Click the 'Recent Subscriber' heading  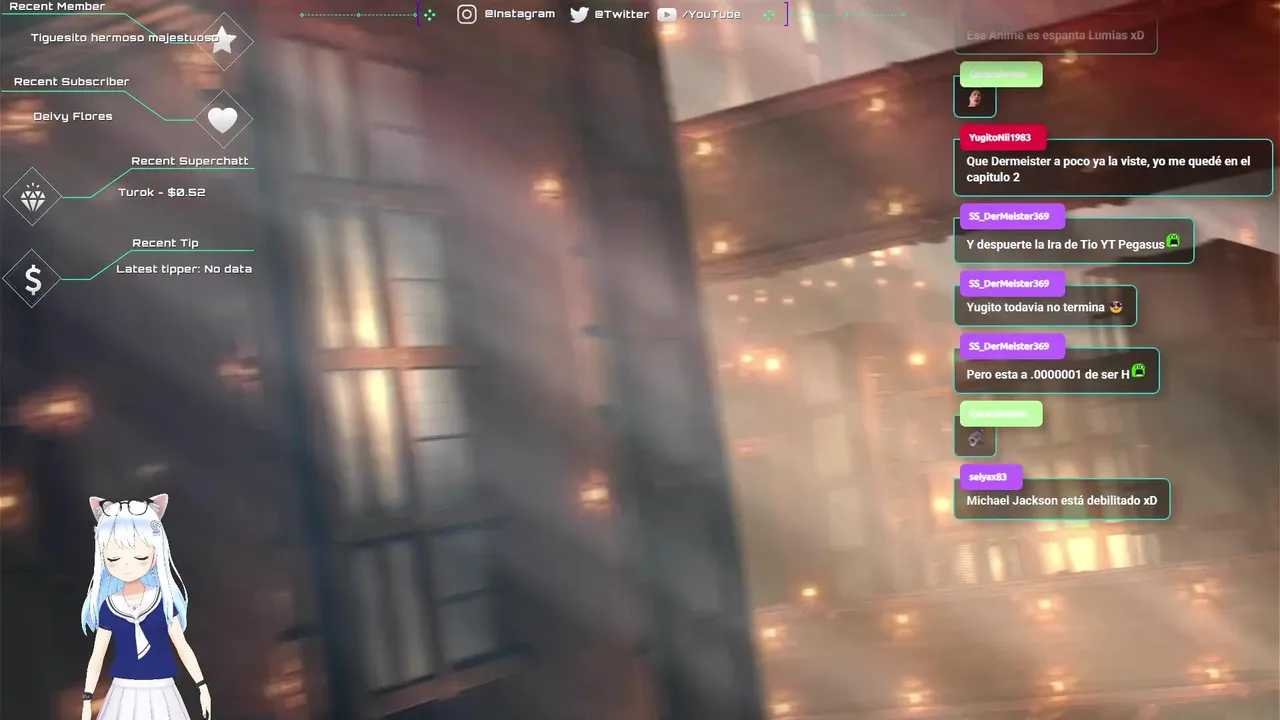pyautogui.click(x=71, y=82)
